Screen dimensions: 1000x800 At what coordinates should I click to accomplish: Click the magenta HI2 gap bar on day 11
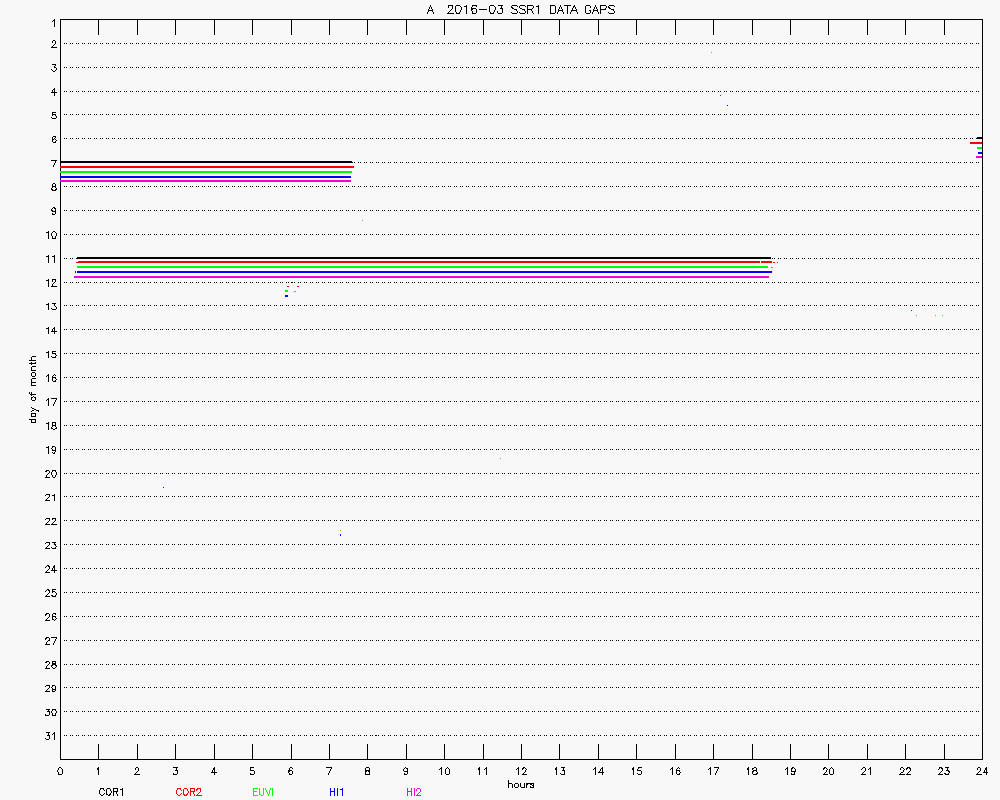(424, 277)
